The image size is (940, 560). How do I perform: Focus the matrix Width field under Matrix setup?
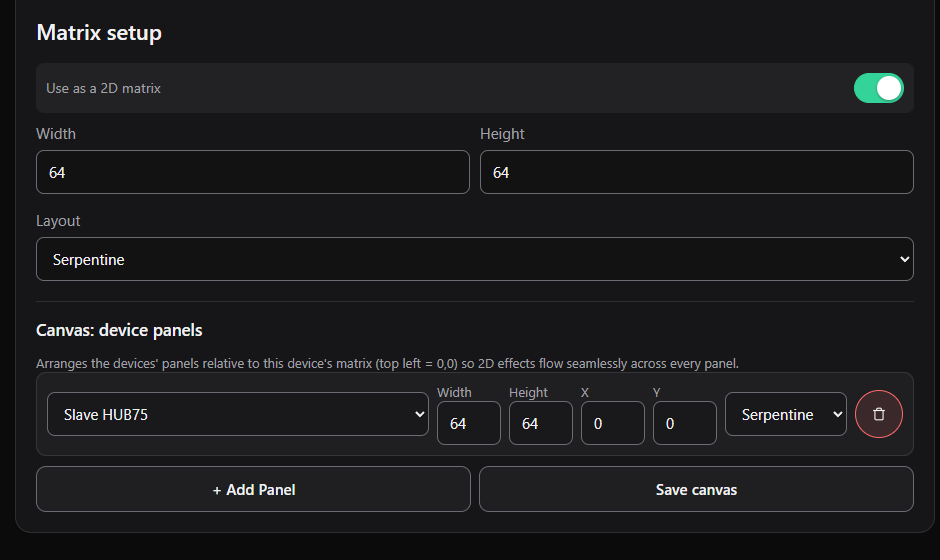(x=253, y=172)
